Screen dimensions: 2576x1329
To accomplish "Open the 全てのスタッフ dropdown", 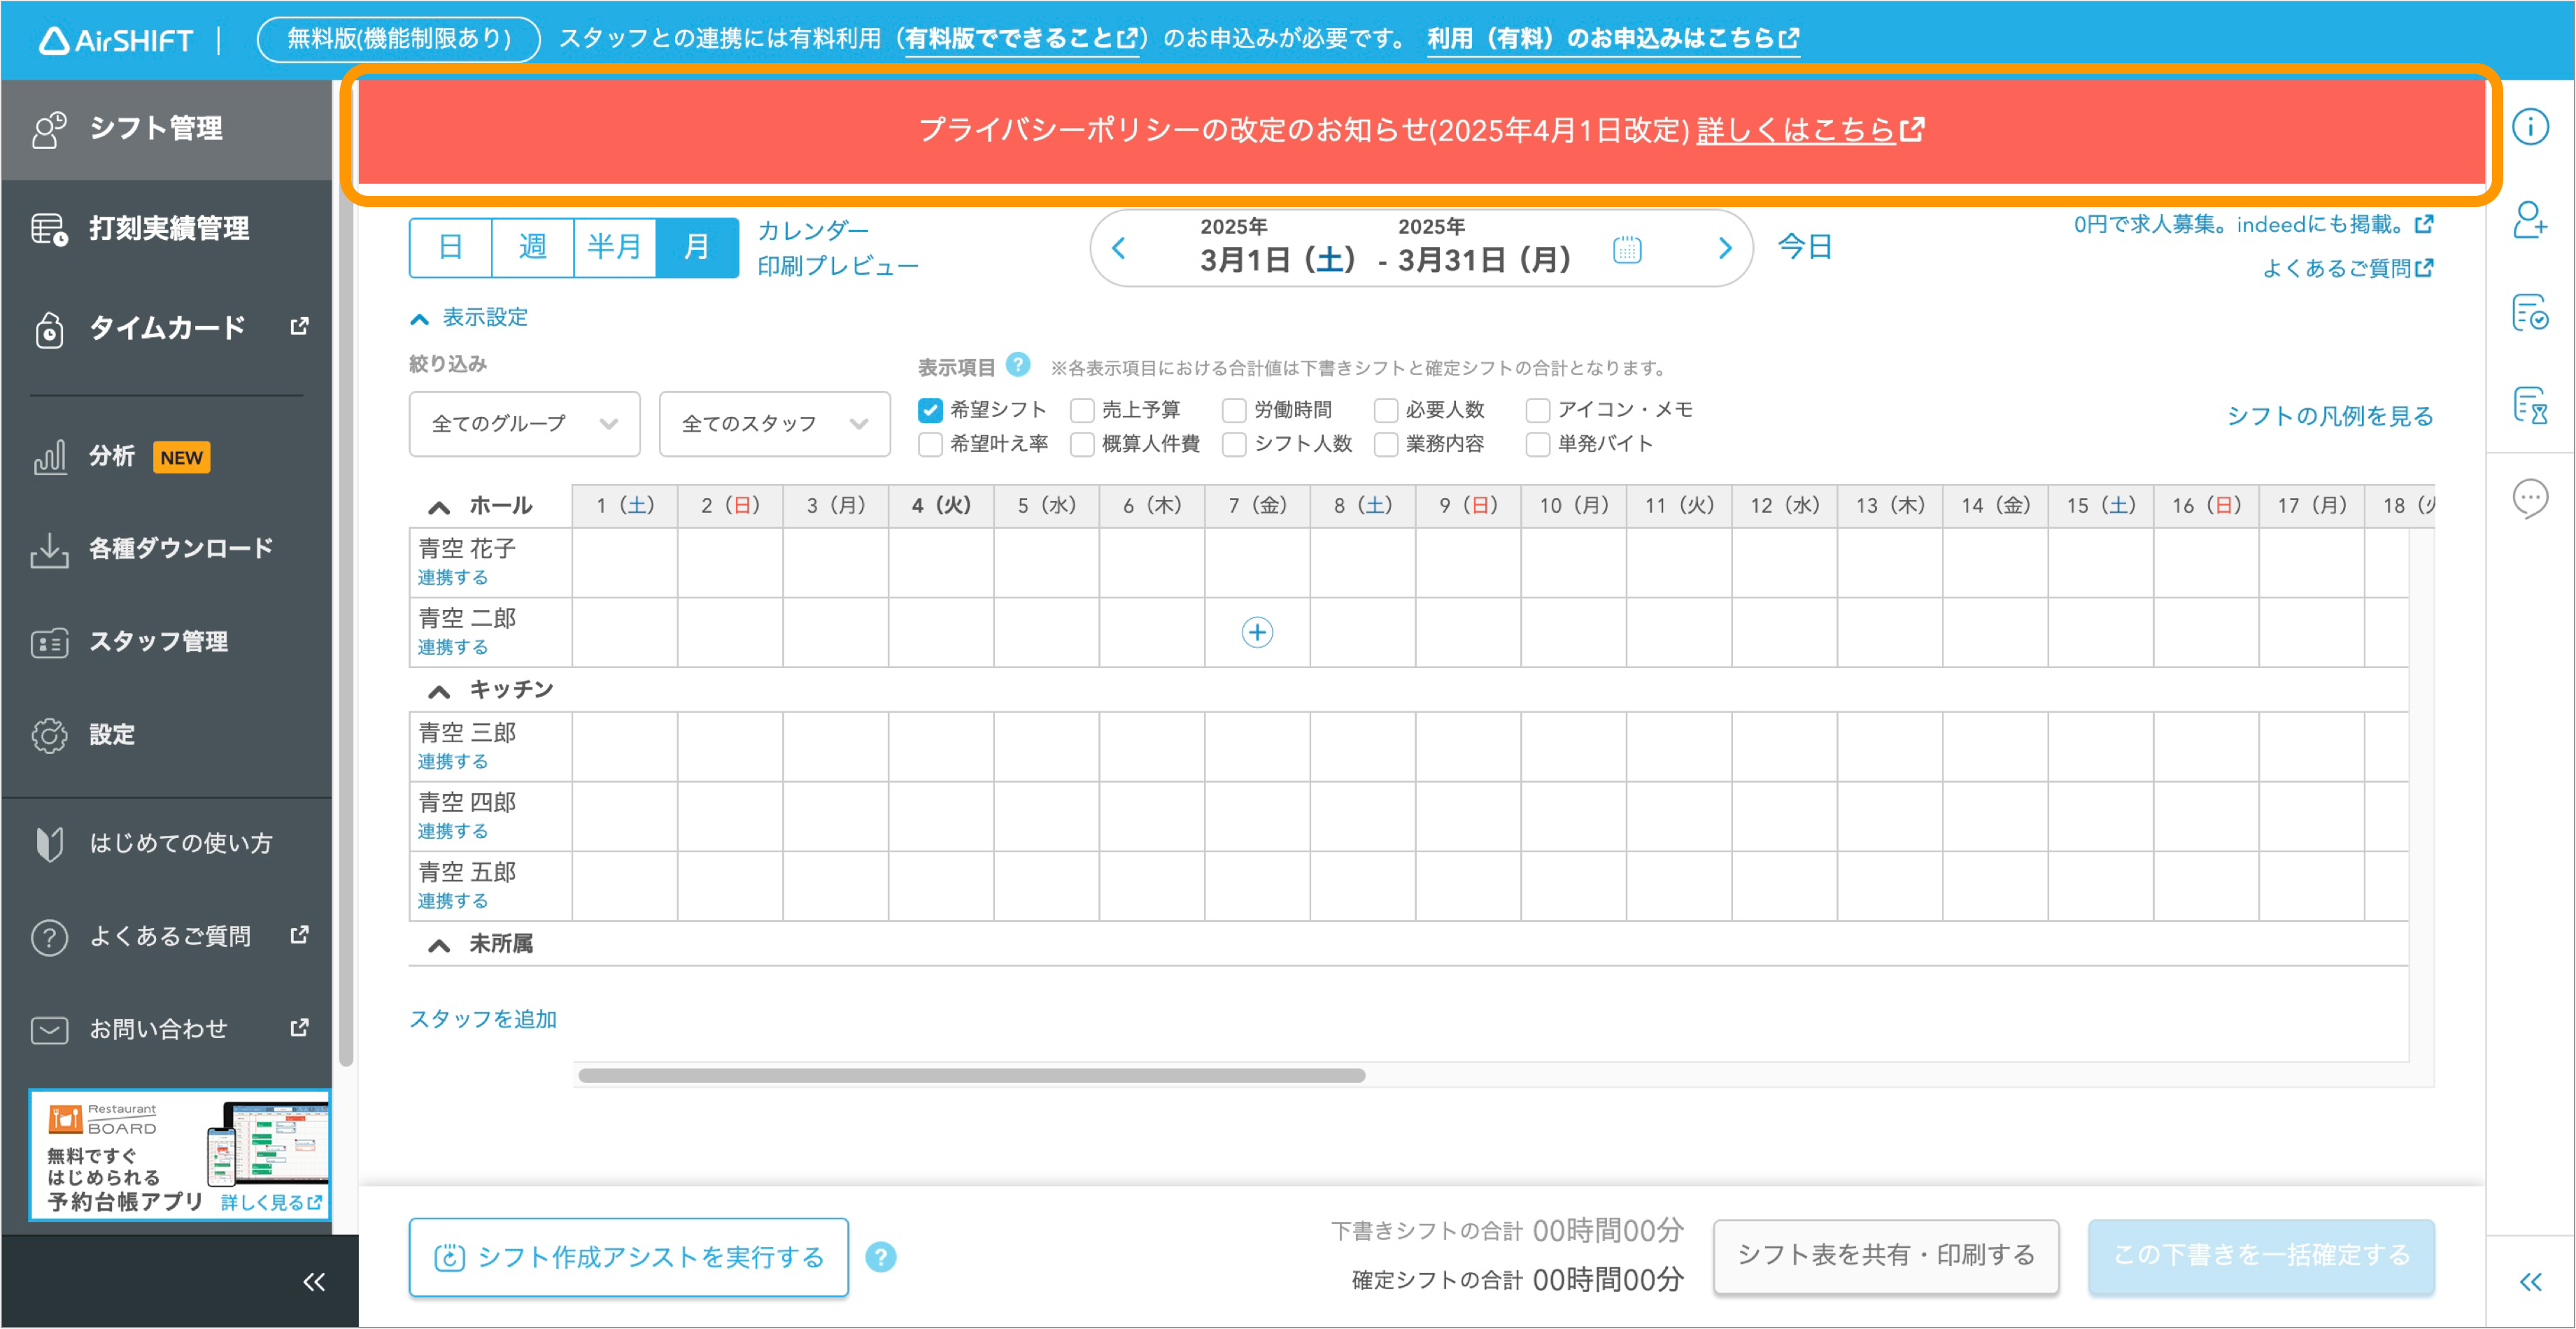I will 774,423.
